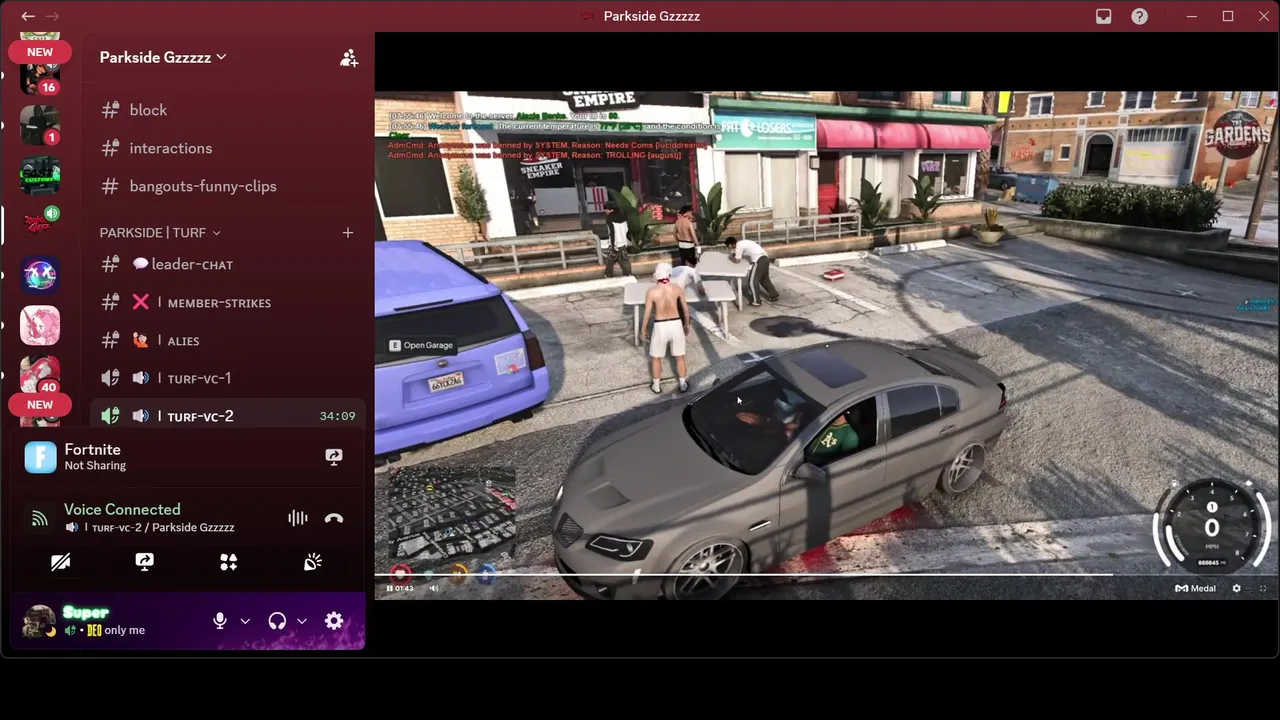The image size is (1280, 720).
Task: Click the streamed game video area
Action: [x=826, y=345]
